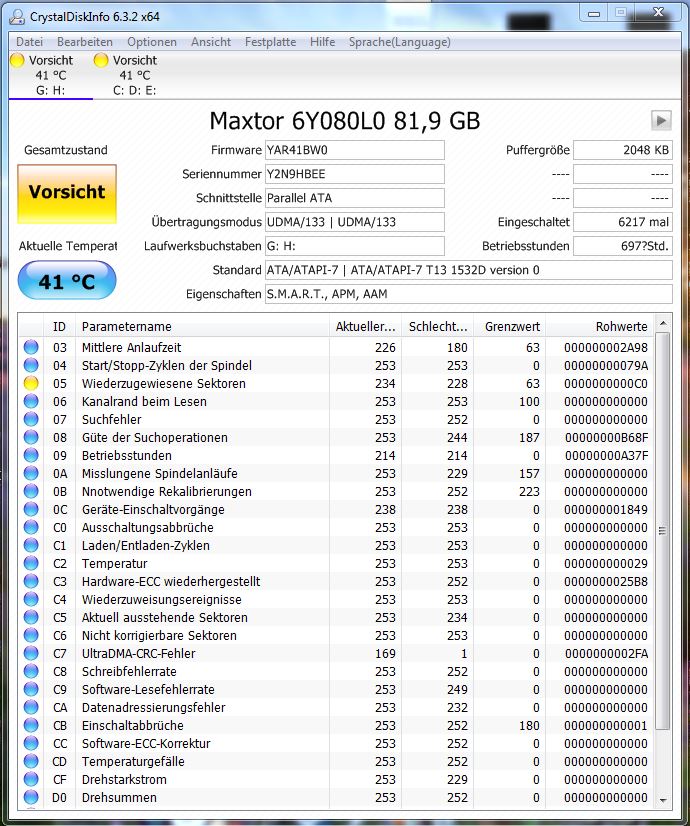The image size is (690, 826).
Task: Click the Seriennummer field Y2N9HBEE
Action: pyautogui.click(x=354, y=174)
